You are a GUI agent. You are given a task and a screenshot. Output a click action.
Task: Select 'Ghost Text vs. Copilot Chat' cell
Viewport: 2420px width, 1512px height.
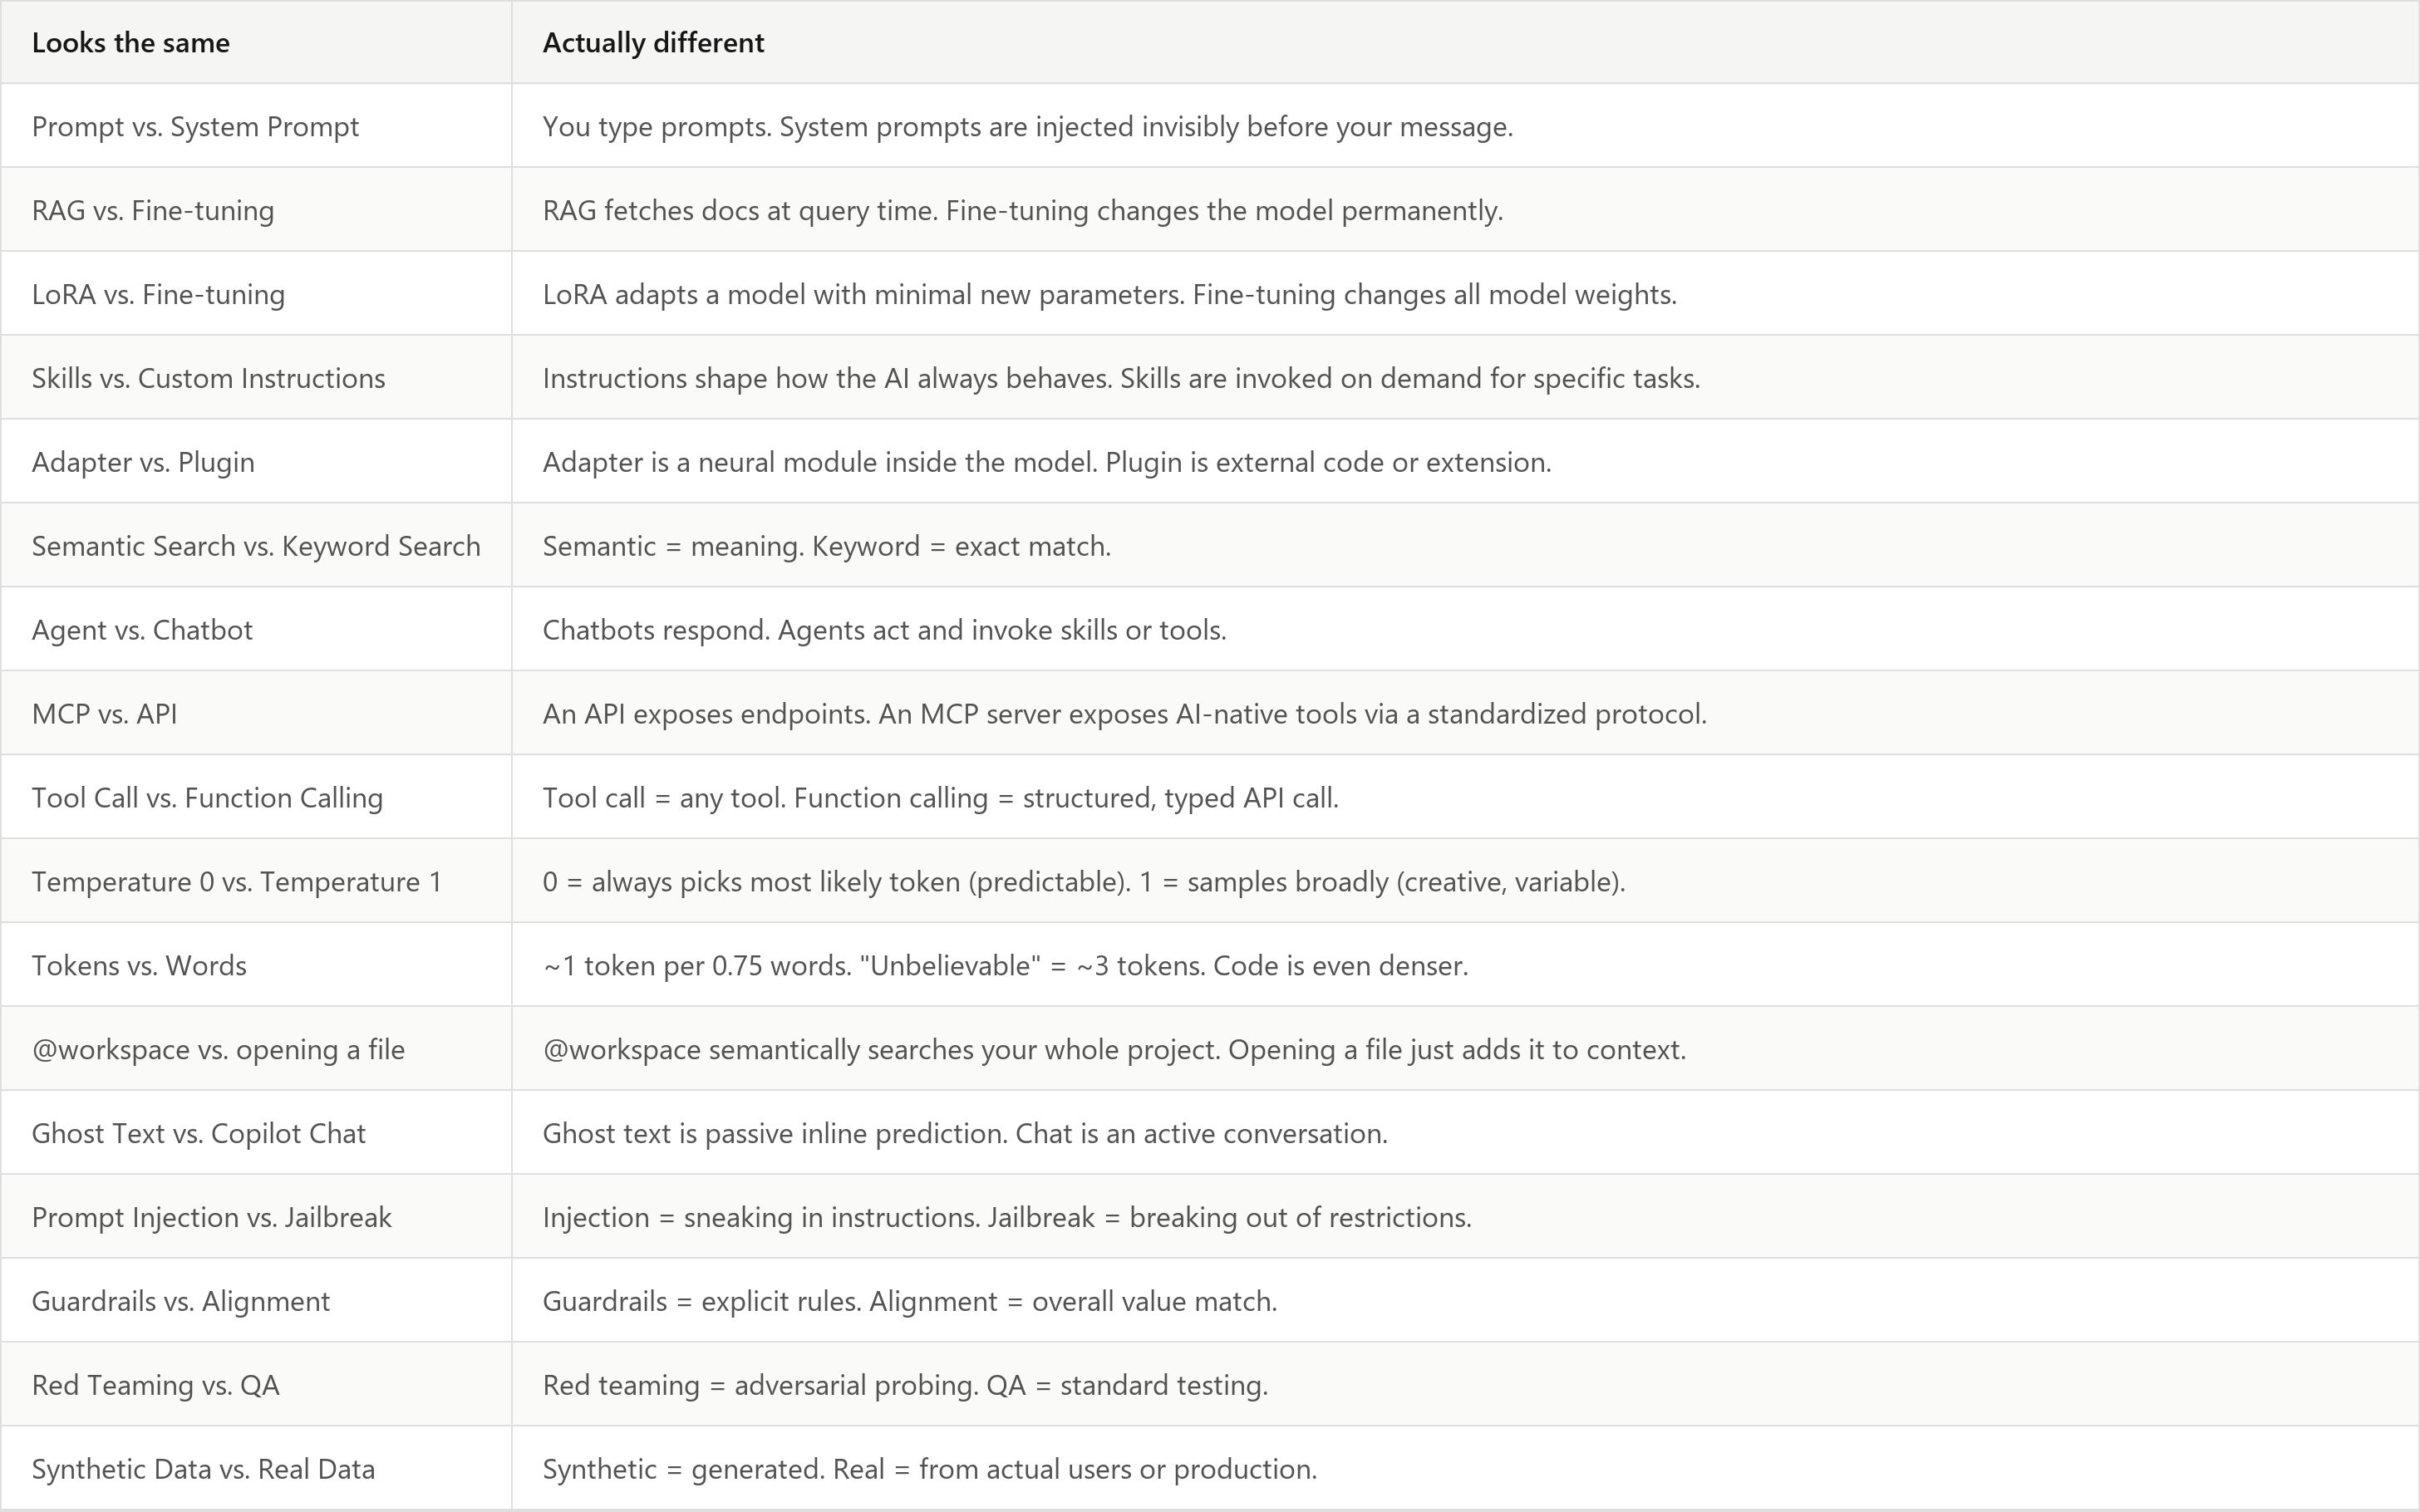256,1134
